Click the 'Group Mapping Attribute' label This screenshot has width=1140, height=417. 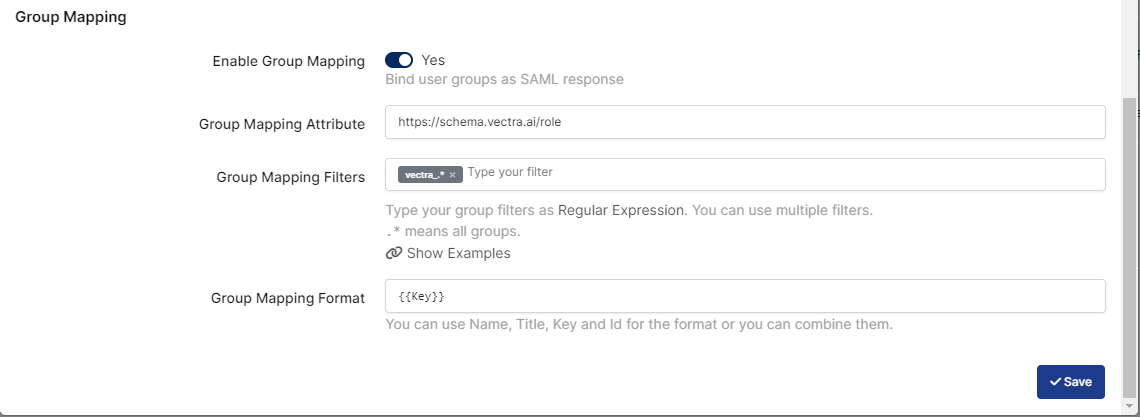tap(281, 124)
